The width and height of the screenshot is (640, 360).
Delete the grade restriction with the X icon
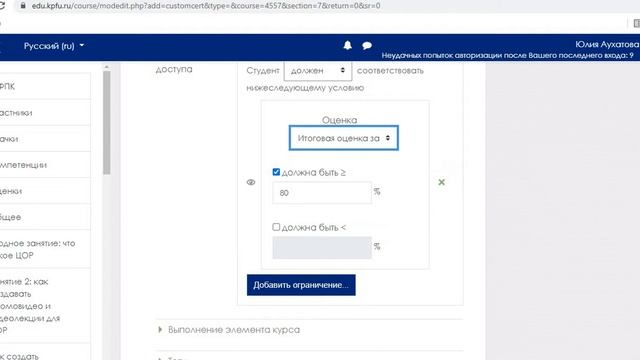click(441, 182)
